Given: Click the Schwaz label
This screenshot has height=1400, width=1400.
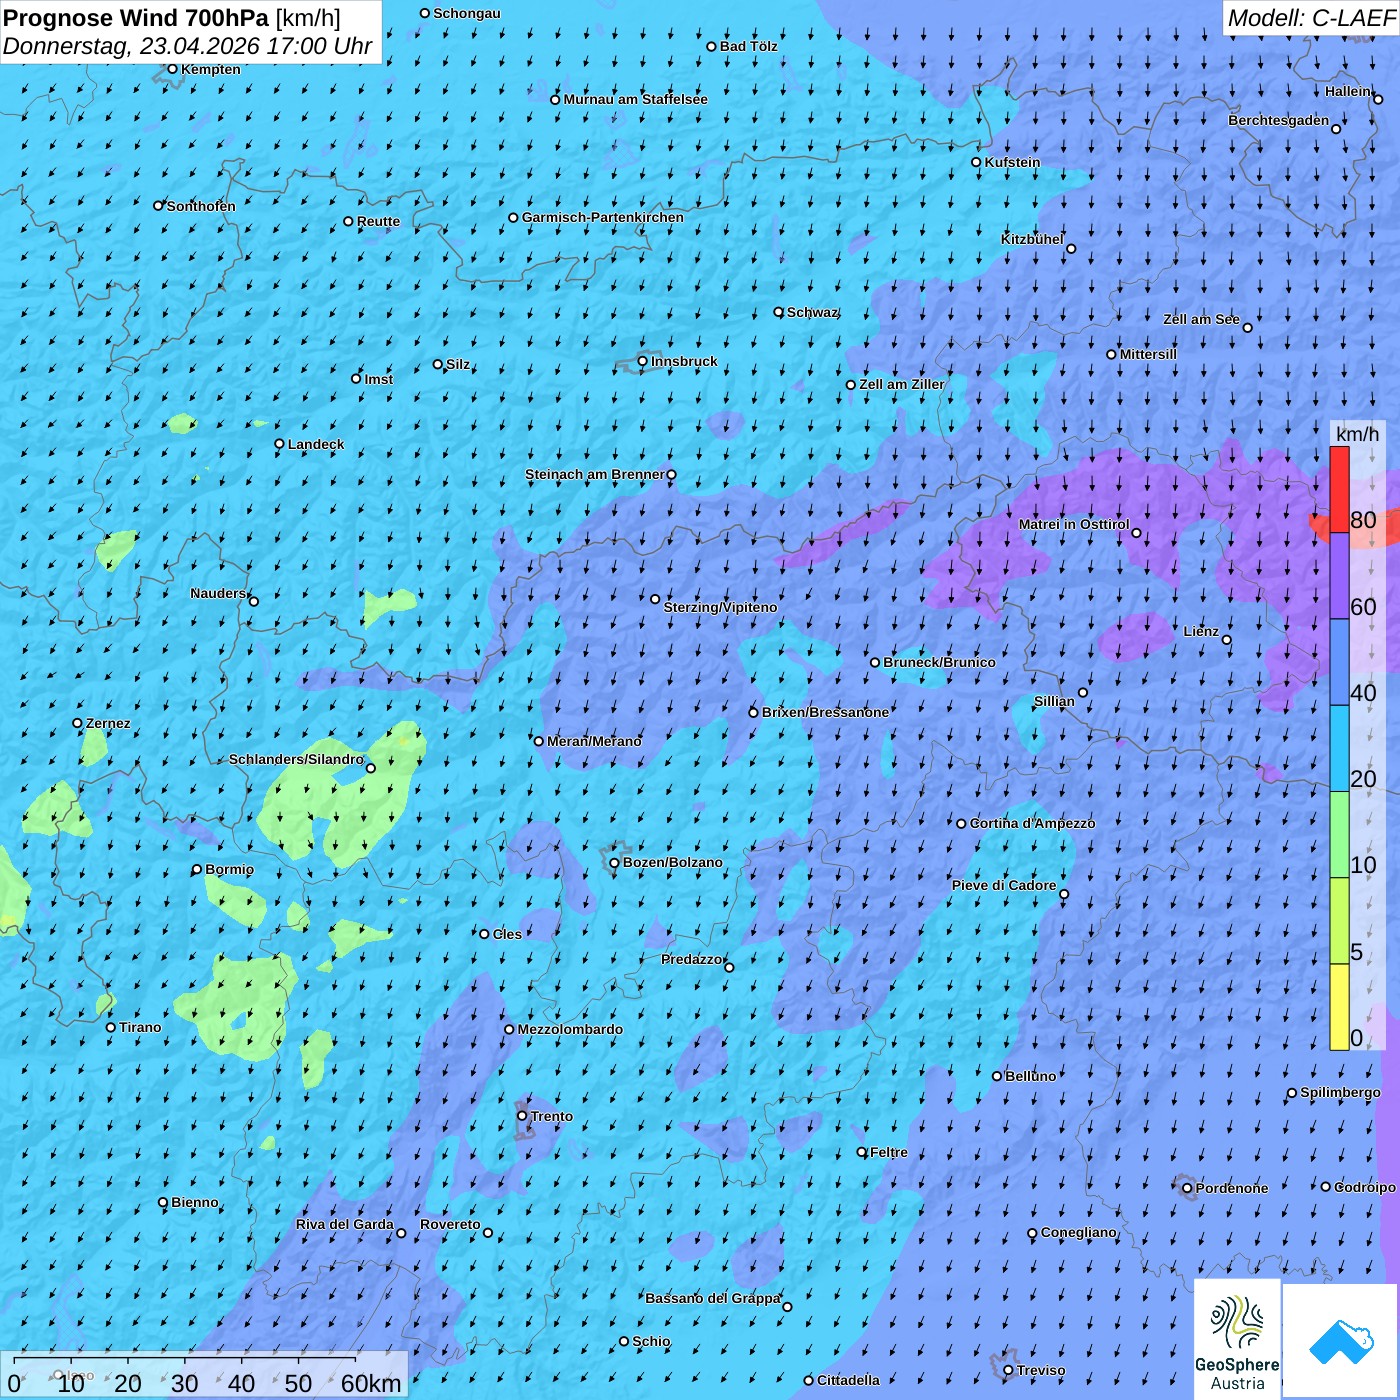Looking at the screenshot, I should tap(812, 312).
